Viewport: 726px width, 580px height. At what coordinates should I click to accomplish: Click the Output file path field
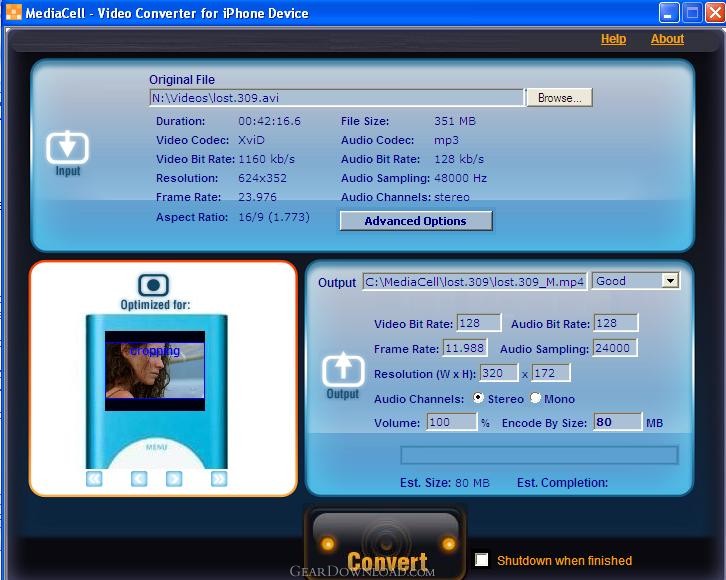pos(475,281)
